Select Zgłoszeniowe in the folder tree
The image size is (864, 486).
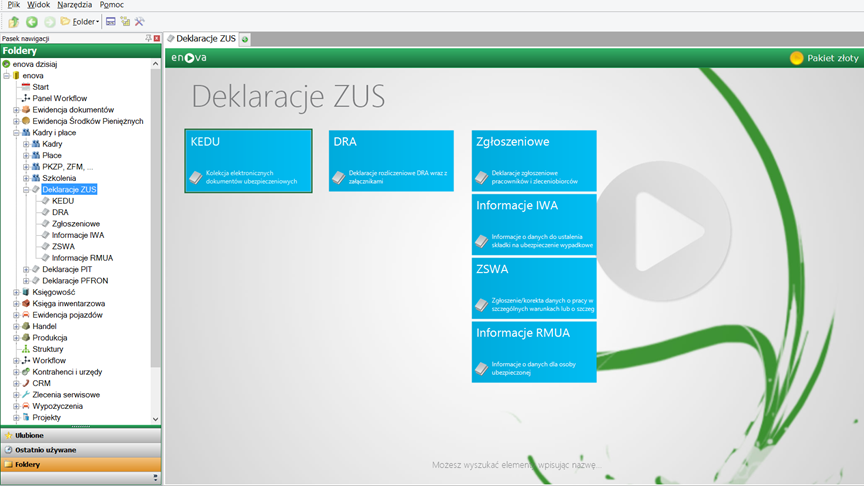pos(76,224)
